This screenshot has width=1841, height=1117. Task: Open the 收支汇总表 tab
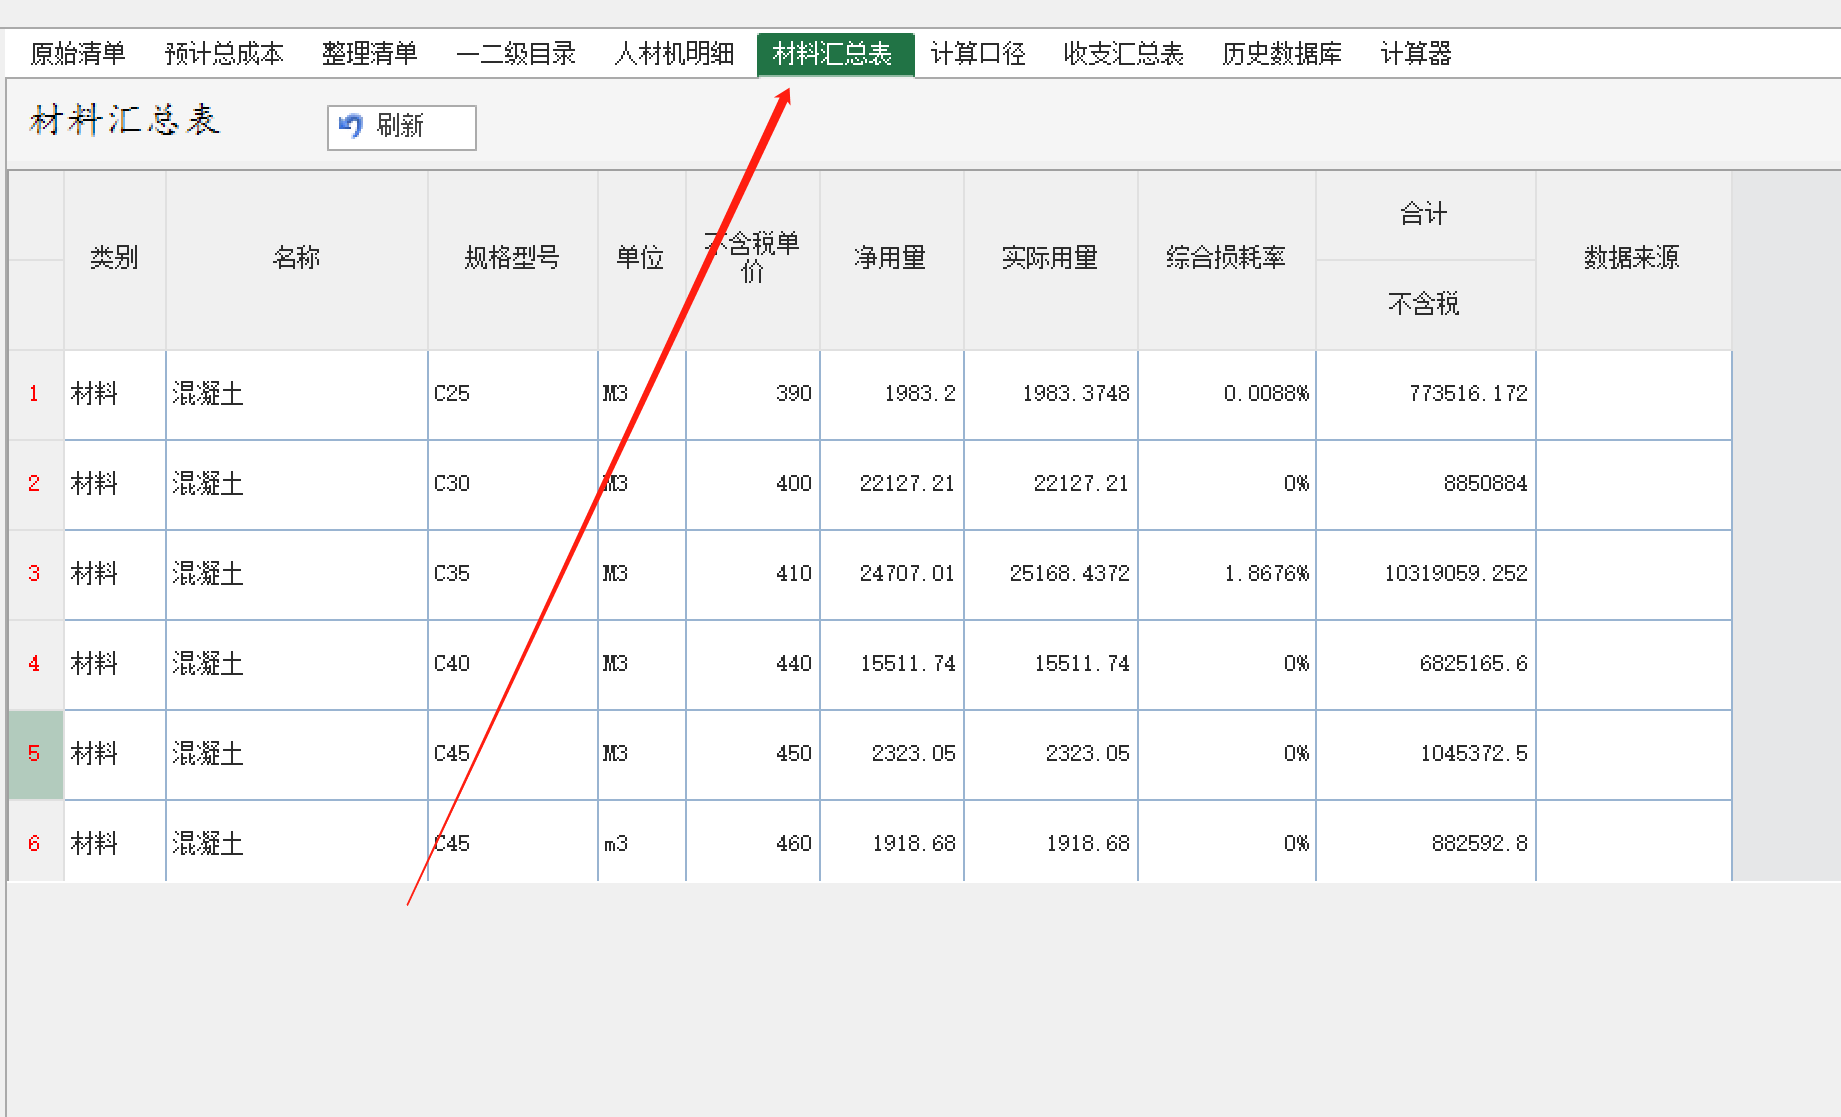click(1123, 54)
